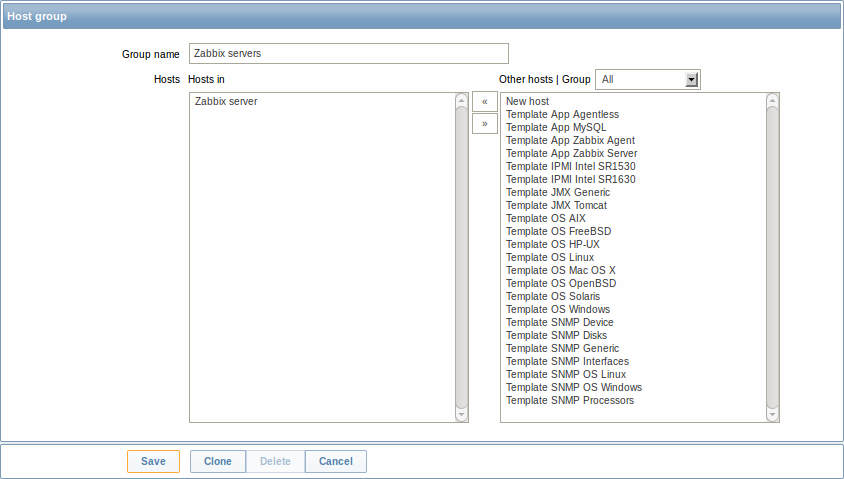This screenshot has height=479, width=844.
Task: Click the Group name input field
Action: [x=349, y=53]
